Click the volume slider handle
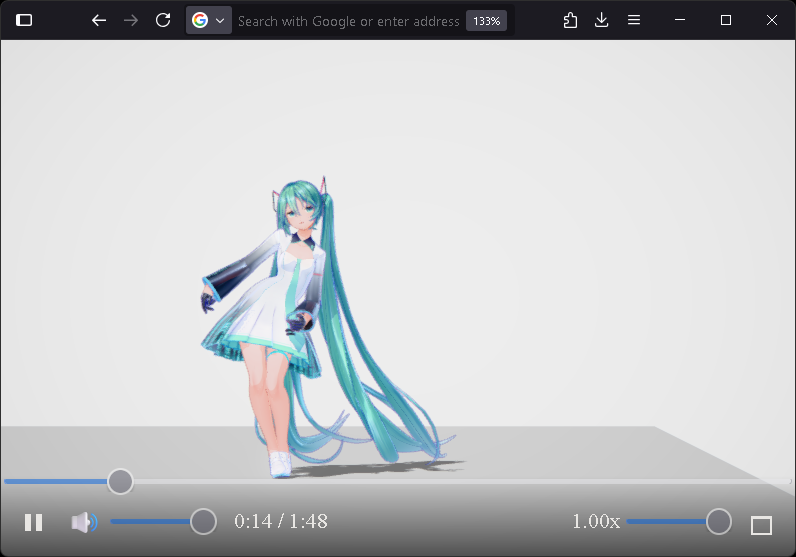 click(x=203, y=521)
